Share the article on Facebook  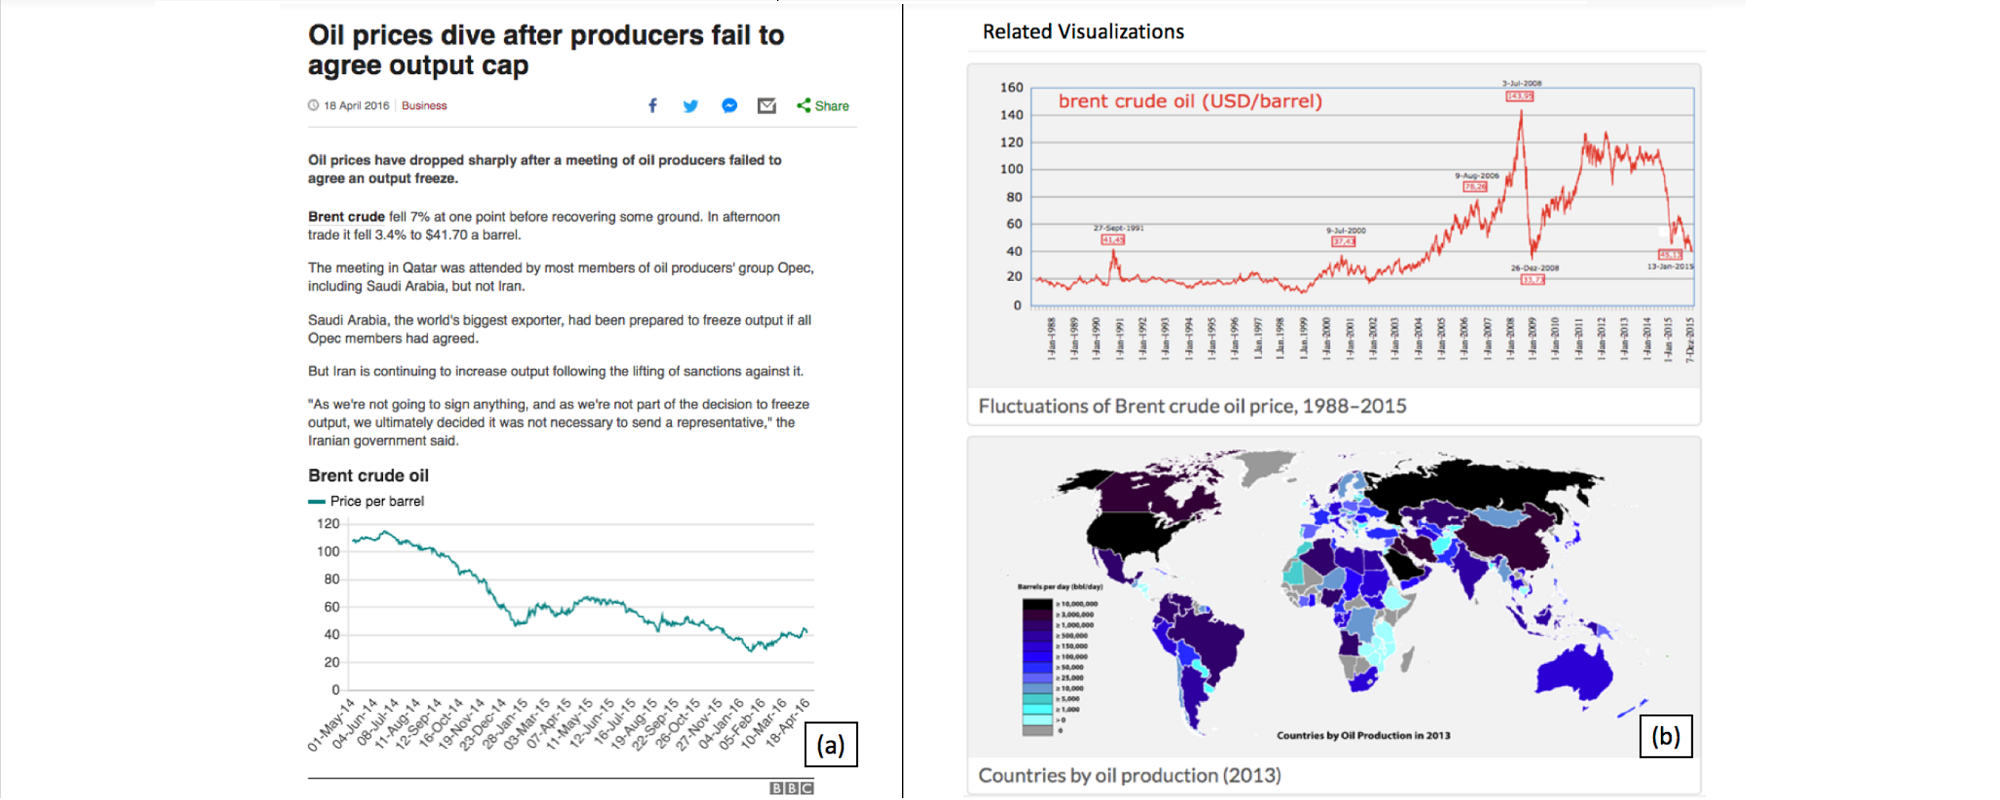point(652,106)
